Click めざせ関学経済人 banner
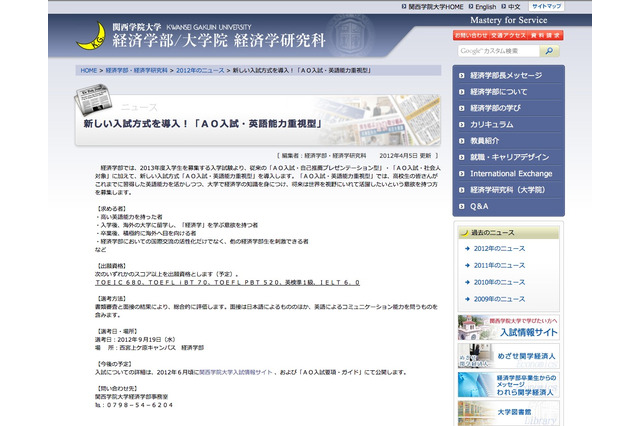Image resolution: width=640 pixels, height=426 pixels. [x=509, y=356]
